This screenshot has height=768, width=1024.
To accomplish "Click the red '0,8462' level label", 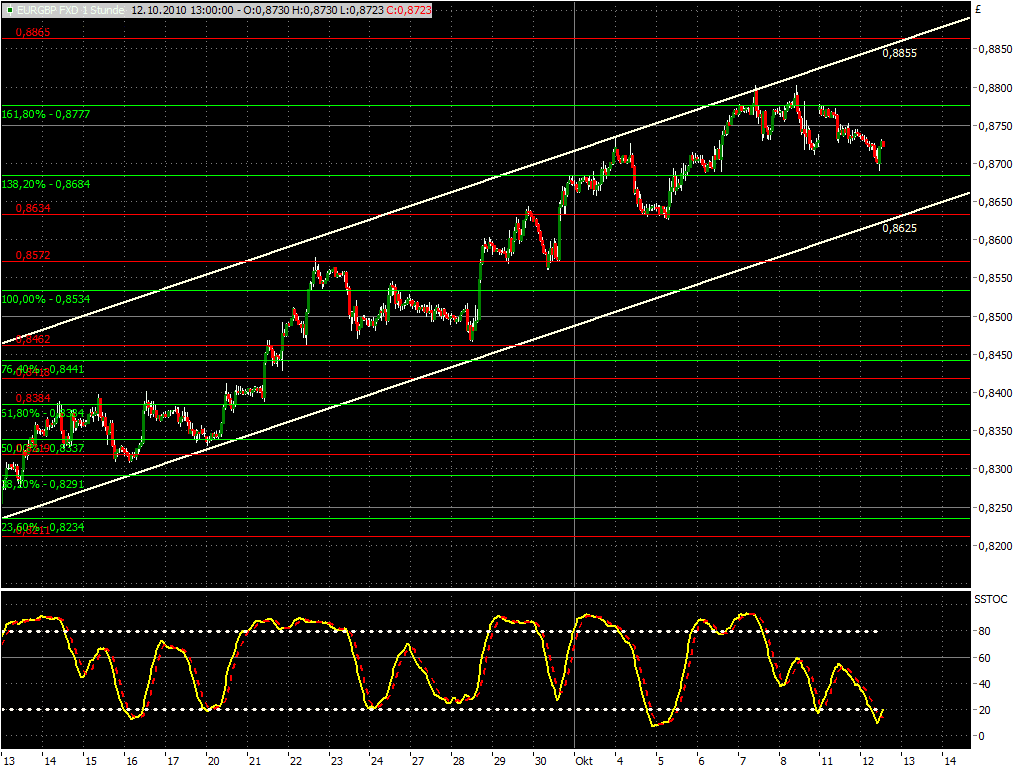I will (33, 339).
